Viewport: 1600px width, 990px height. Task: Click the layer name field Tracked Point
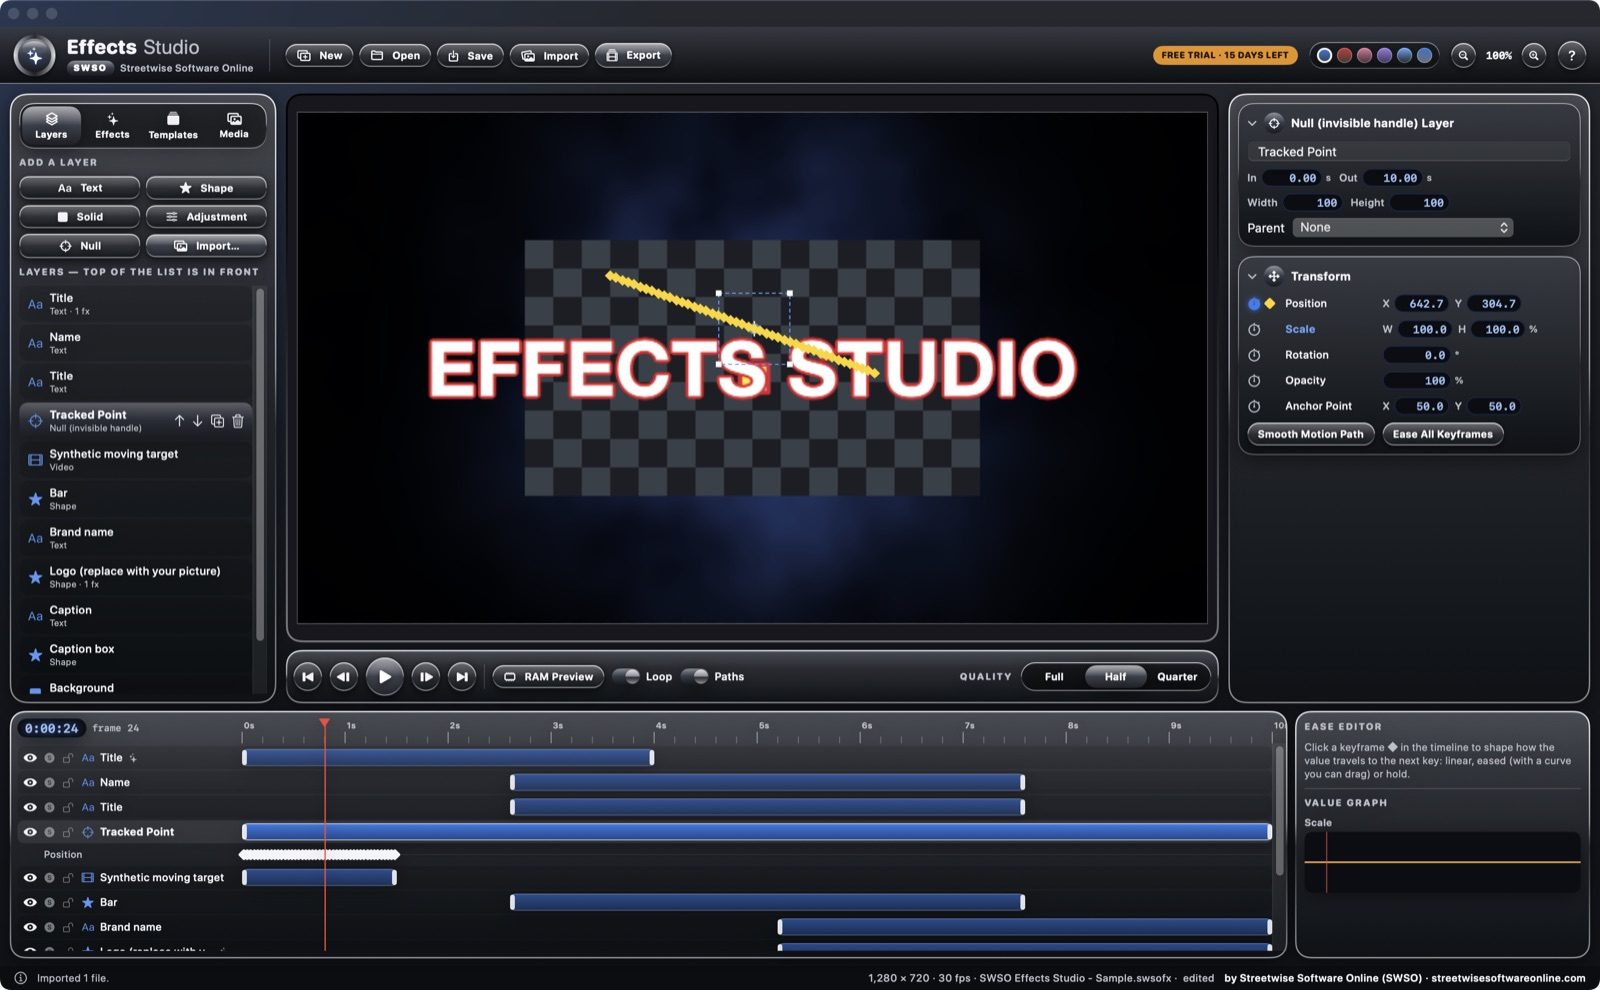click(x=1408, y=152)
